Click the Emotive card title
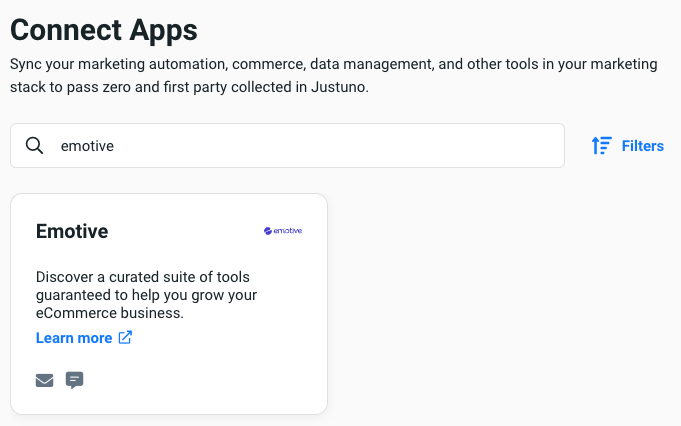Viewport: 681px width, 426px height. coord(72,231)
